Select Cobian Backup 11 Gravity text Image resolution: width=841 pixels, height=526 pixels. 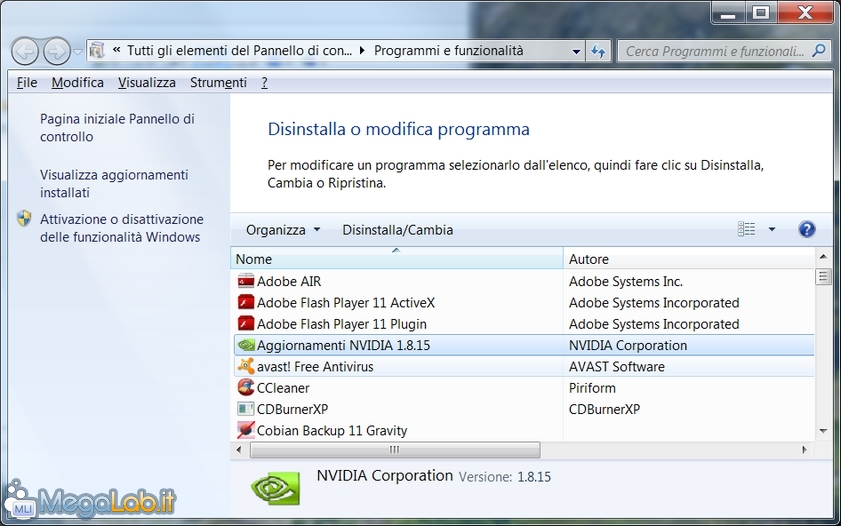[x=332, y=431]
